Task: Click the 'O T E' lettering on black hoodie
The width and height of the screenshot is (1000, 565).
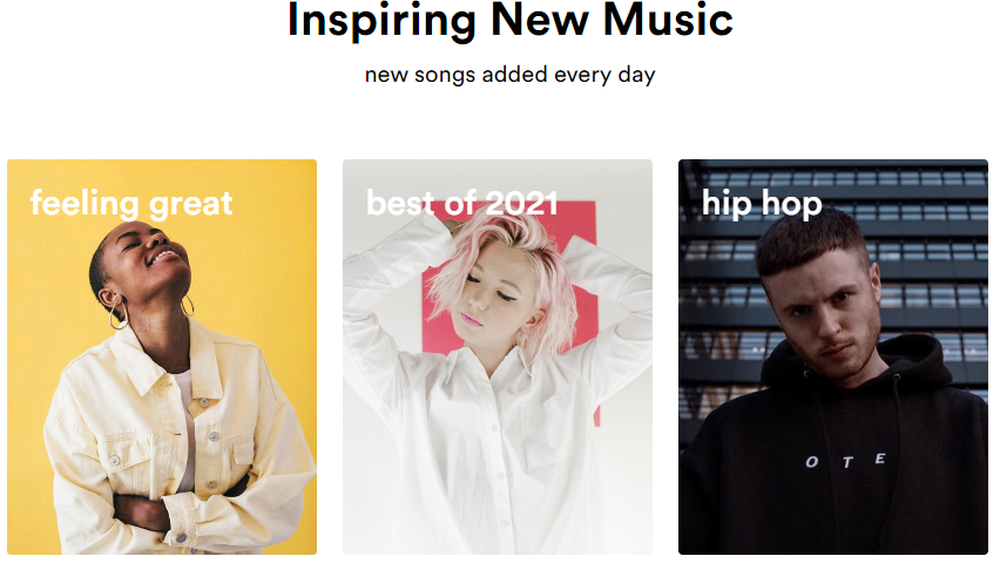Action: click(x=846, y=460)
